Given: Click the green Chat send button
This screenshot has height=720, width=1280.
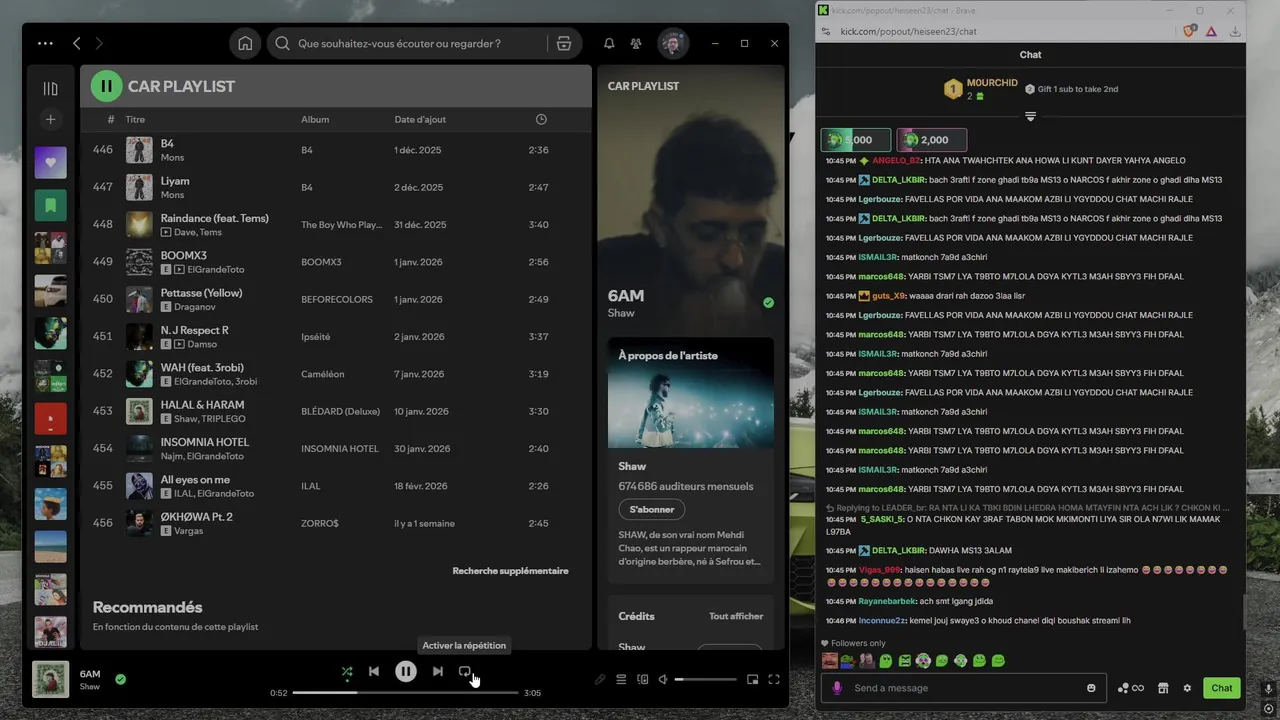Looking at the screenshot, I should click(x=1222, y=688).
